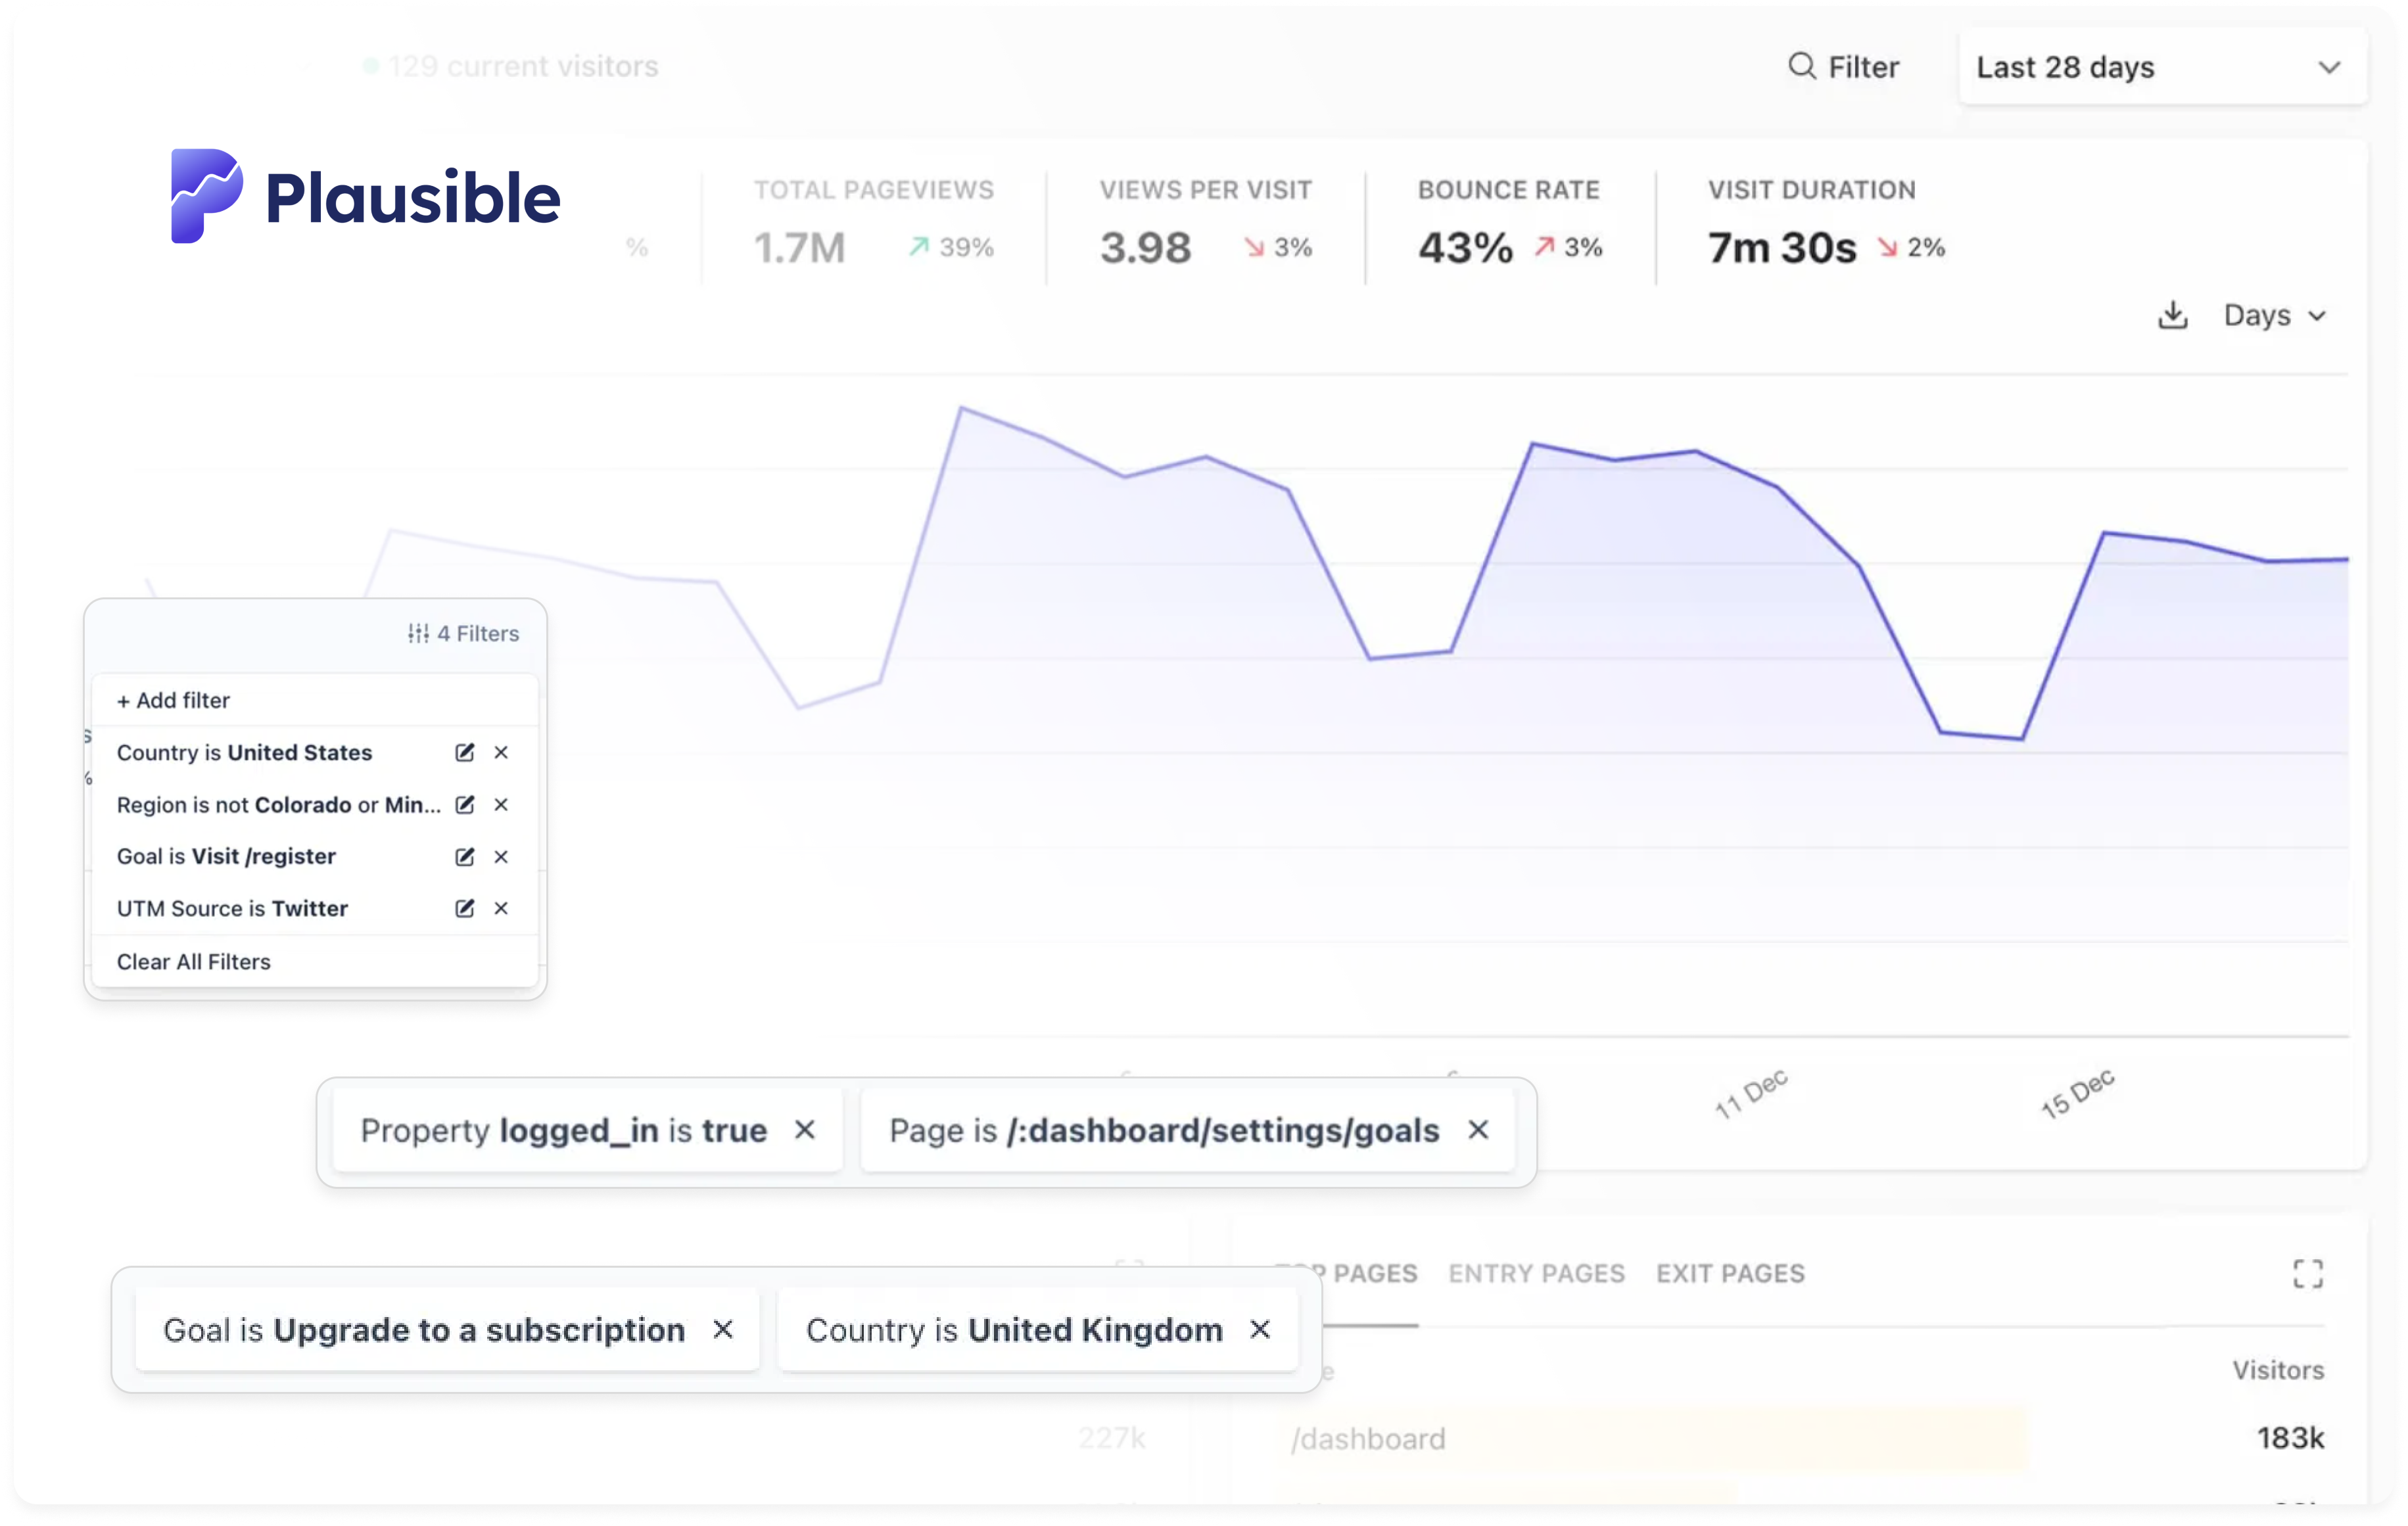Image resolution: width=2408 pixels, height=1526 pixels.
Task: Remove the Region is not Colorado filter
Action: [501, 804]
